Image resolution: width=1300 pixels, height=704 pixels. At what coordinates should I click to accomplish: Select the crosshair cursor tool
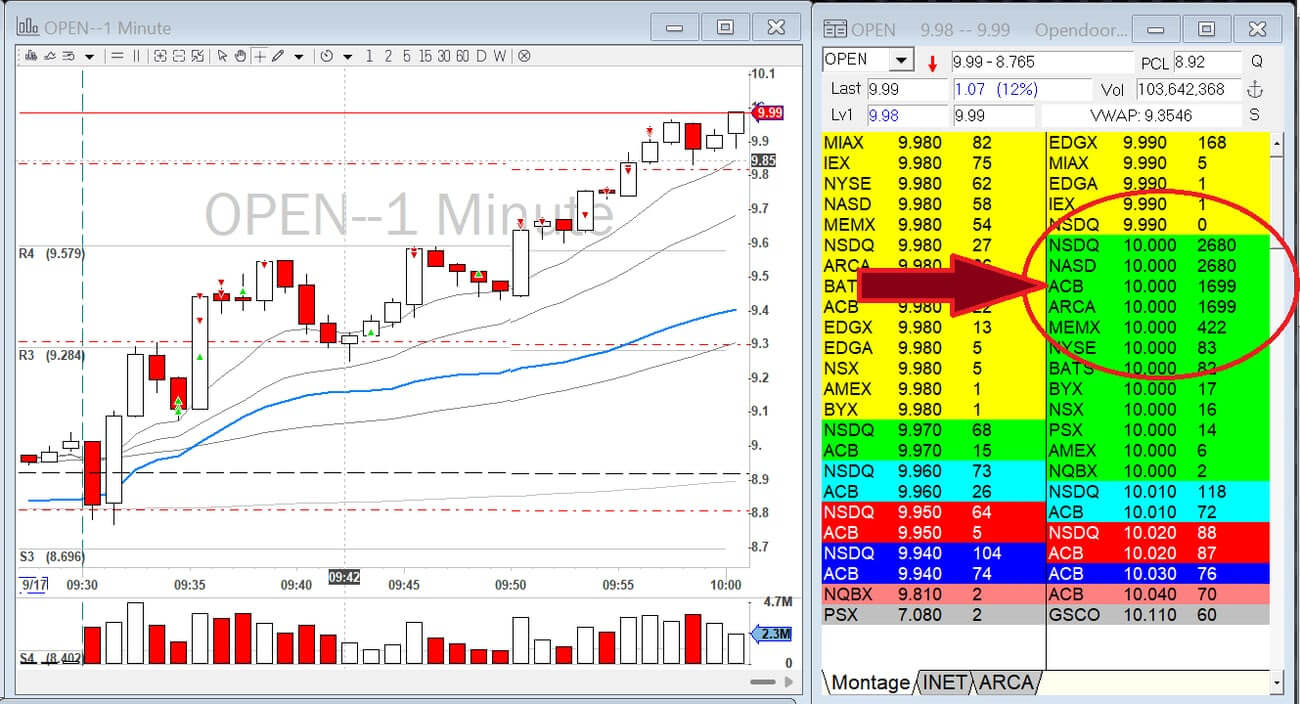coord(260,56)
